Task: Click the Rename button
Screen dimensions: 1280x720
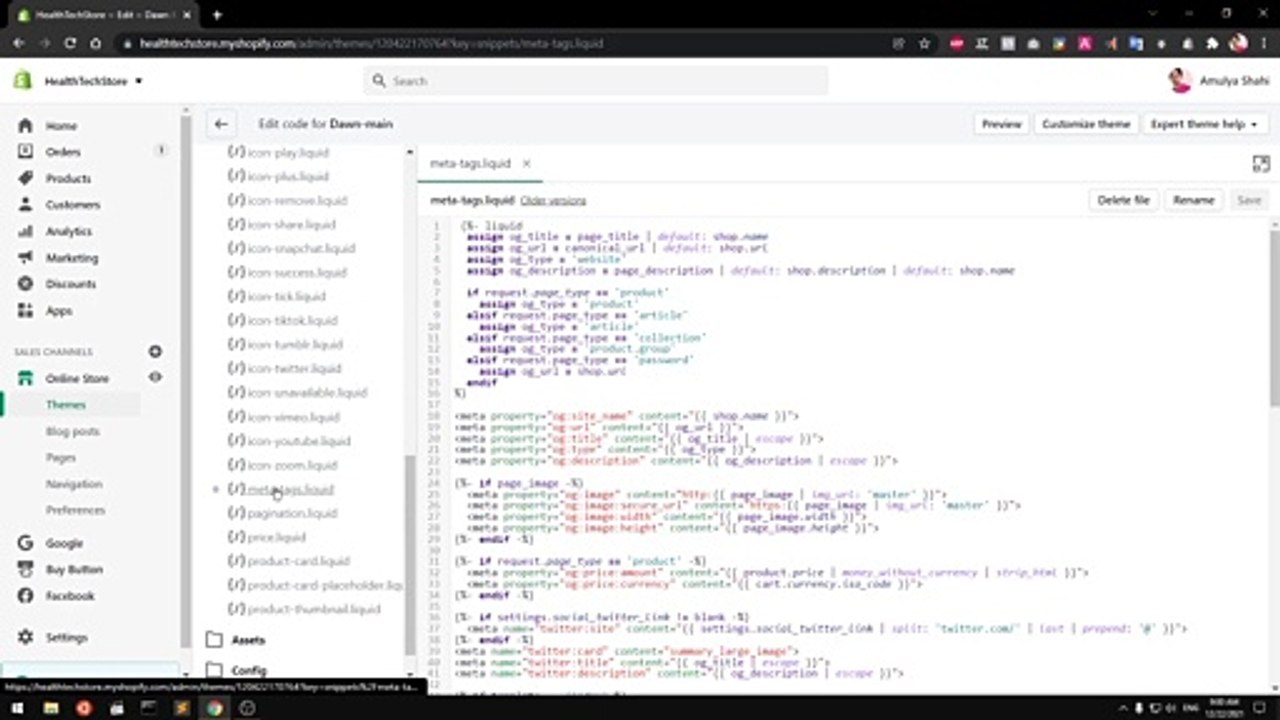Action: [x=1193, y=200]
